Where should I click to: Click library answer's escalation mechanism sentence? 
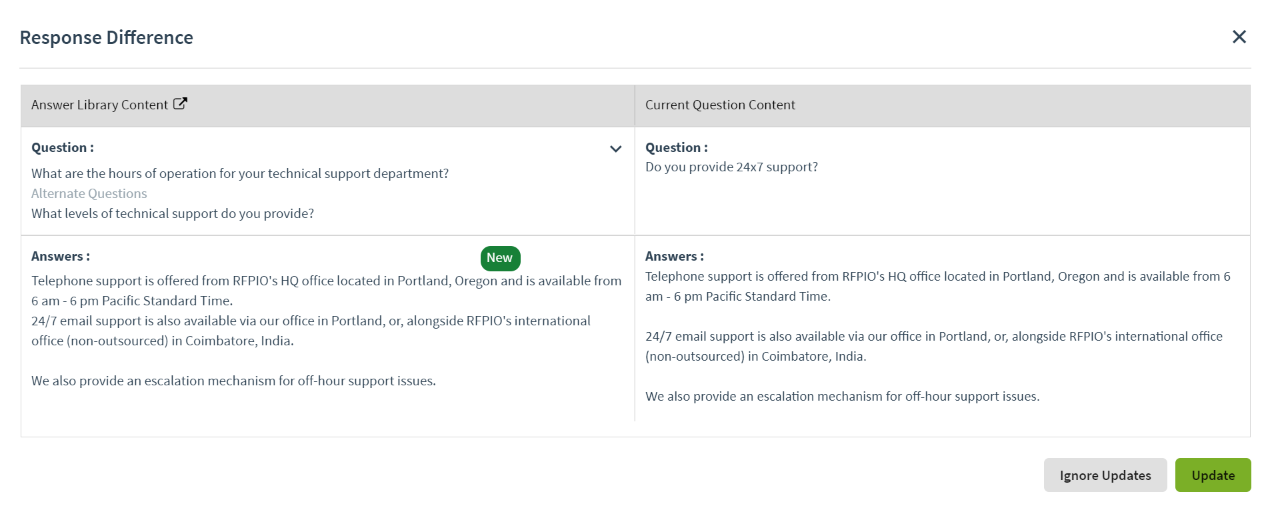tap(233, 381)
